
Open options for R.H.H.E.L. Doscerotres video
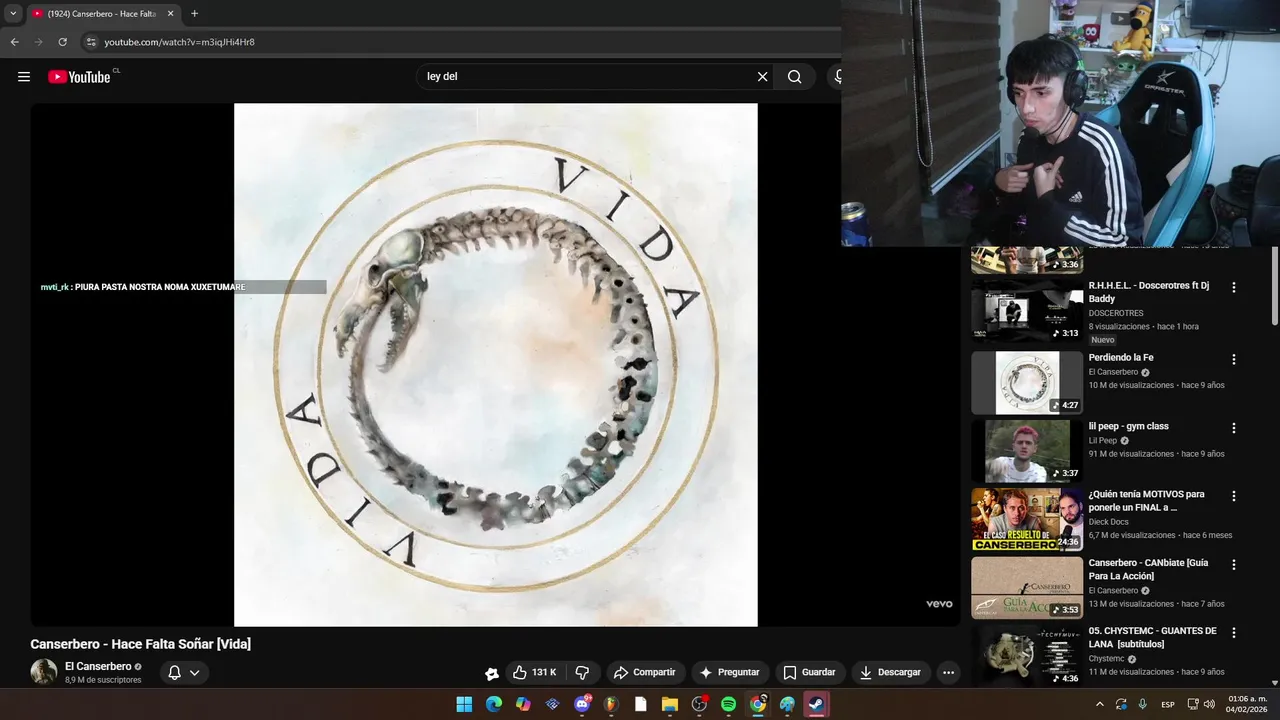pyautogui.click(x=1233, y=287)
